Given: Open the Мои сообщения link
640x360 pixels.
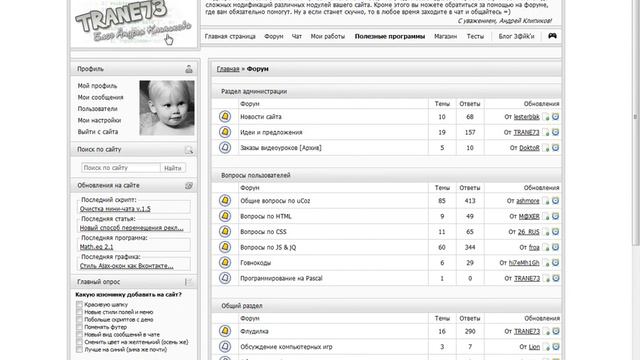Looking at the screenshot, I should pyautogui.click(x=100, y=97).
